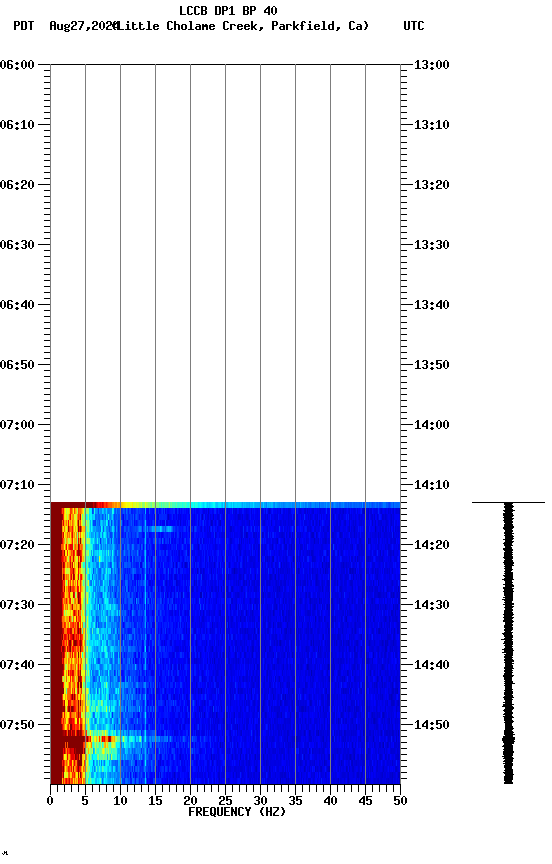Viewport: 552px width, 864px height.
Task: Click the 06:50 PDT time label
Action: [17, 365]
